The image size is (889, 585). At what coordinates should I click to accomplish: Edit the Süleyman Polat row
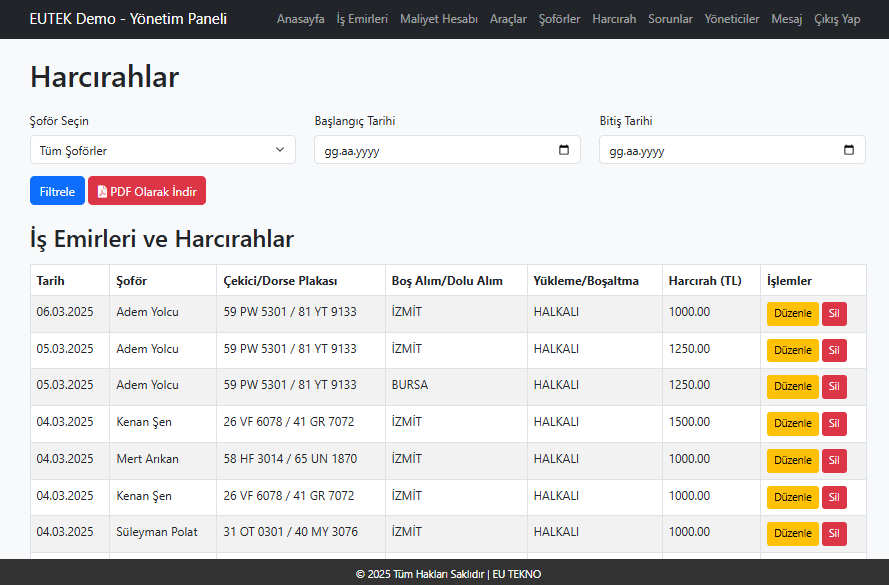point(793,533)
